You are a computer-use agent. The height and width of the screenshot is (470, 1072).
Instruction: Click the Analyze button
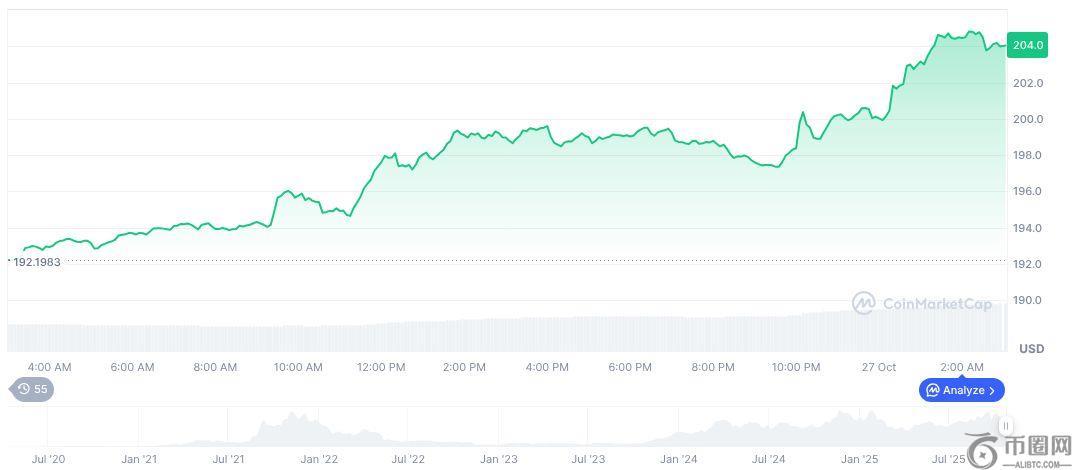(x=961, y=390)
